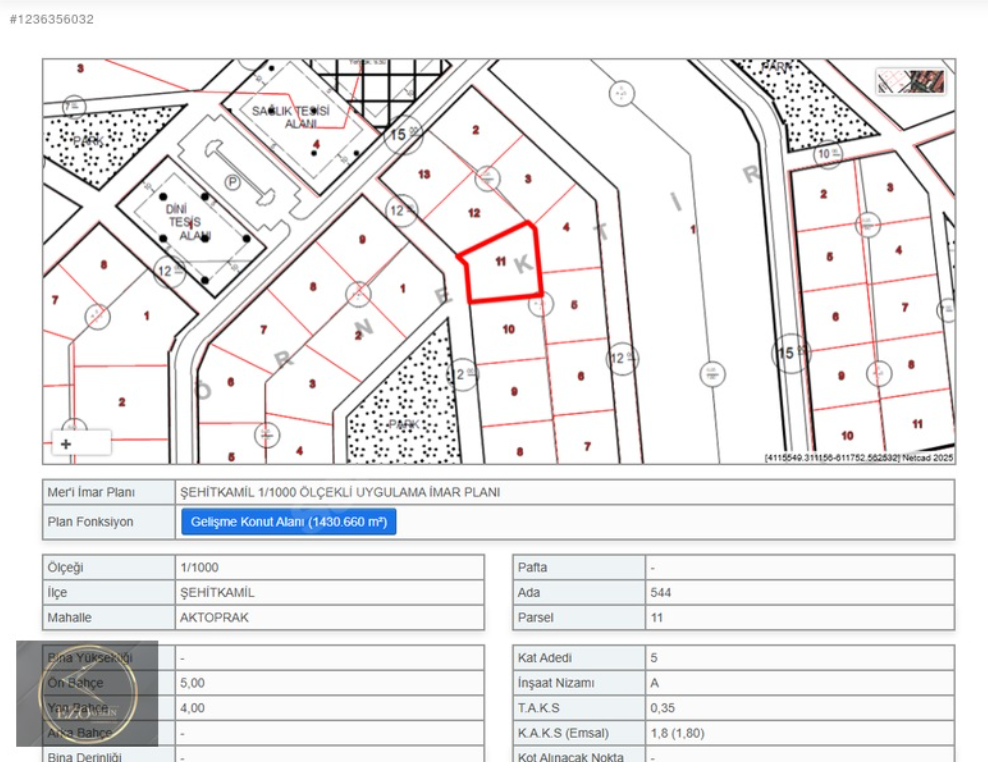Click the İnşaat Nizamı label cell
This screenshot has width=988, height=762.
tap(579, 683)
